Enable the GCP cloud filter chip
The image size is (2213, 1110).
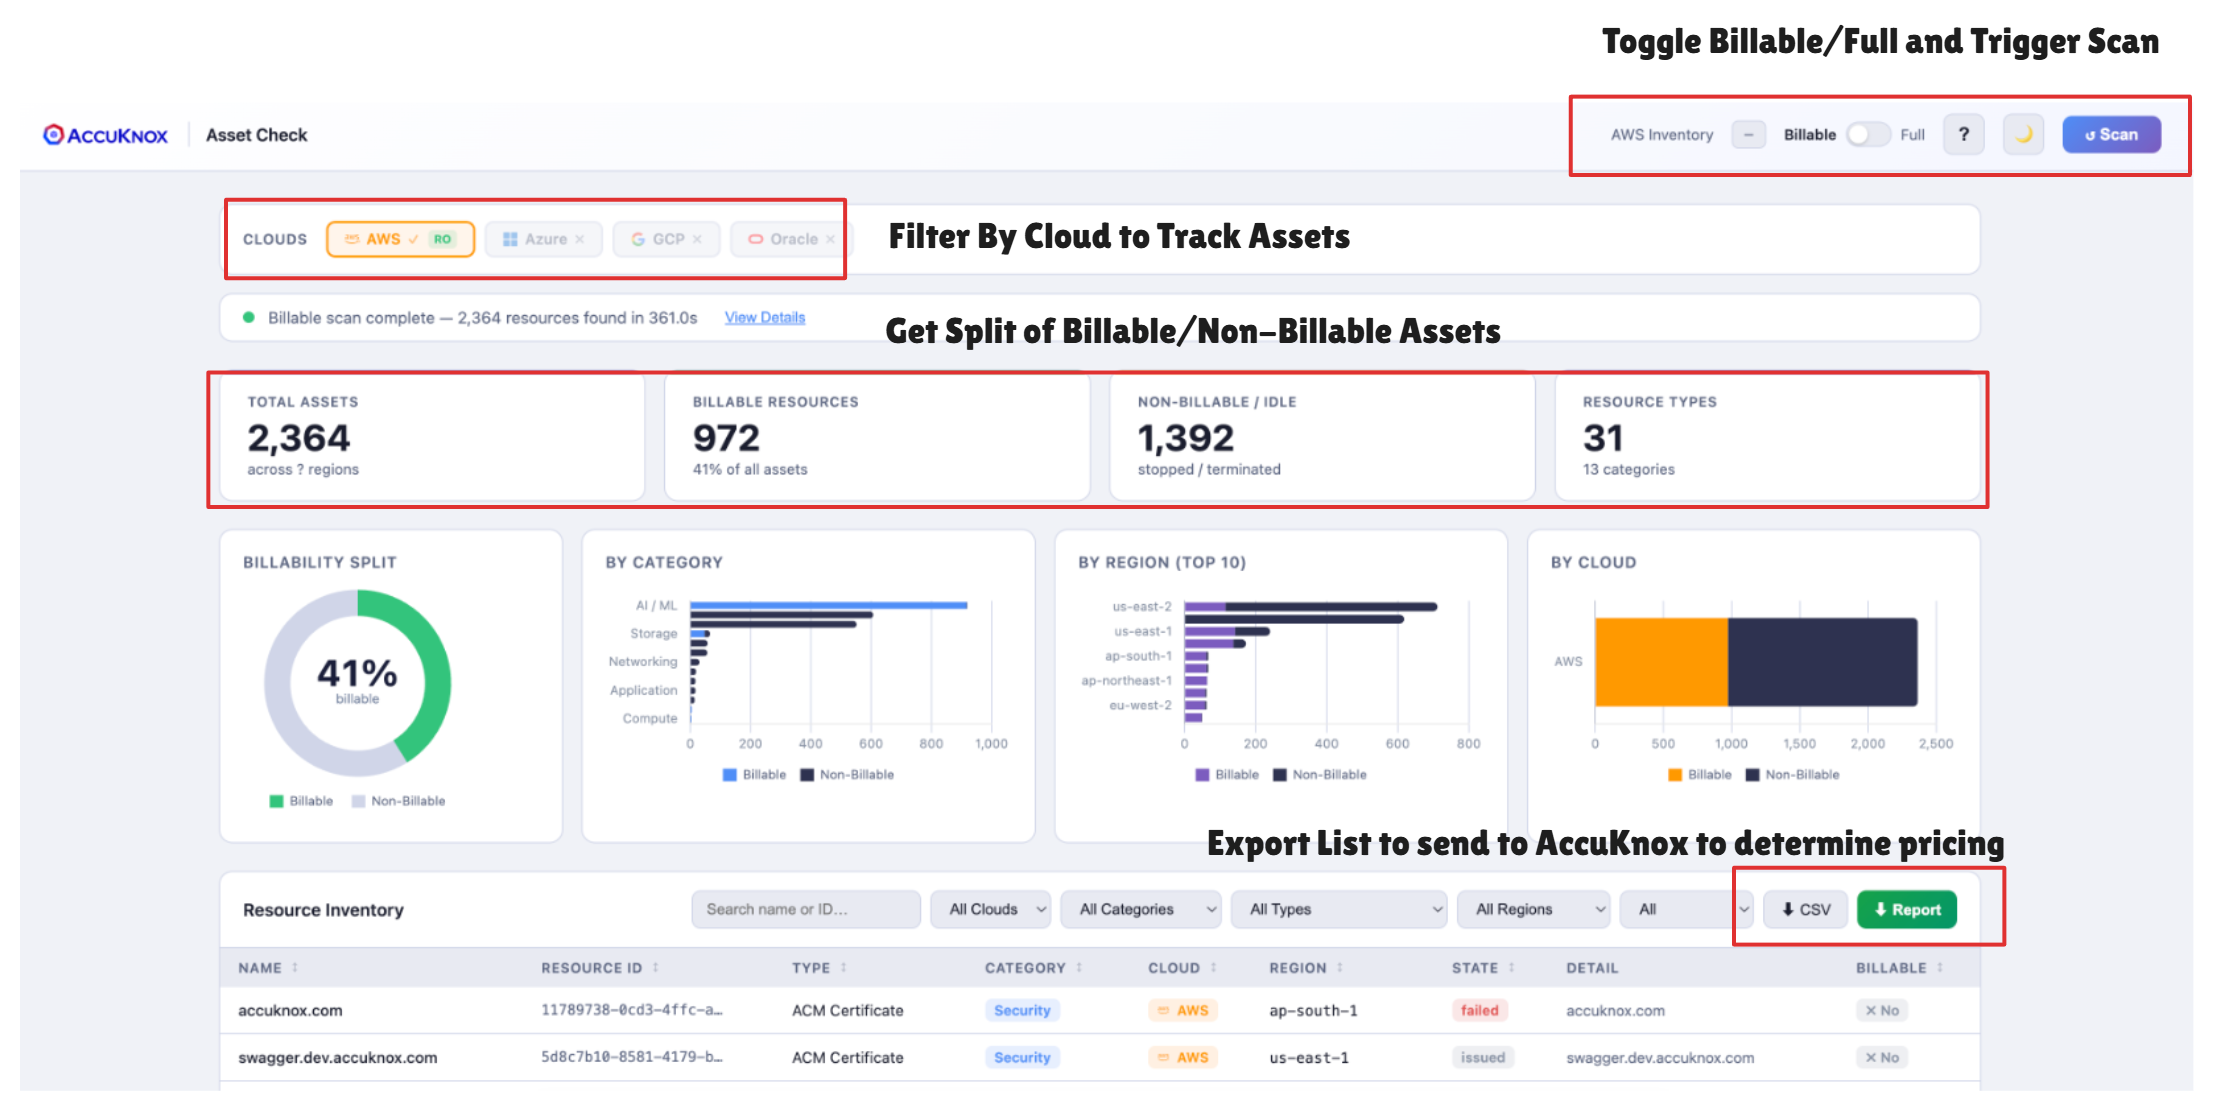pyautogui.click(x=666, y=239)
